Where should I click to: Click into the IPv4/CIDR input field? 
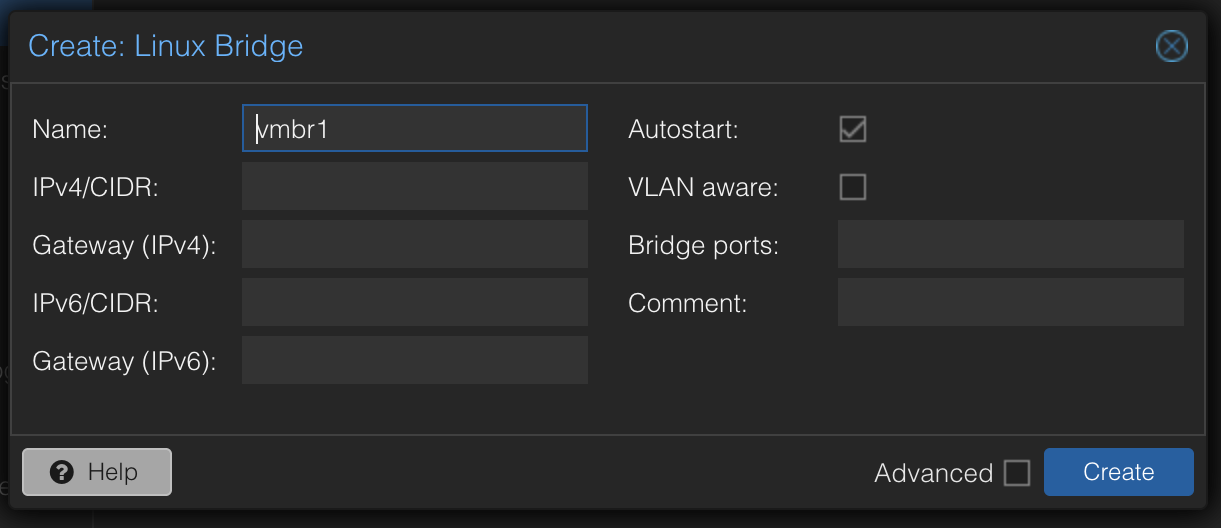coord(414,187)
